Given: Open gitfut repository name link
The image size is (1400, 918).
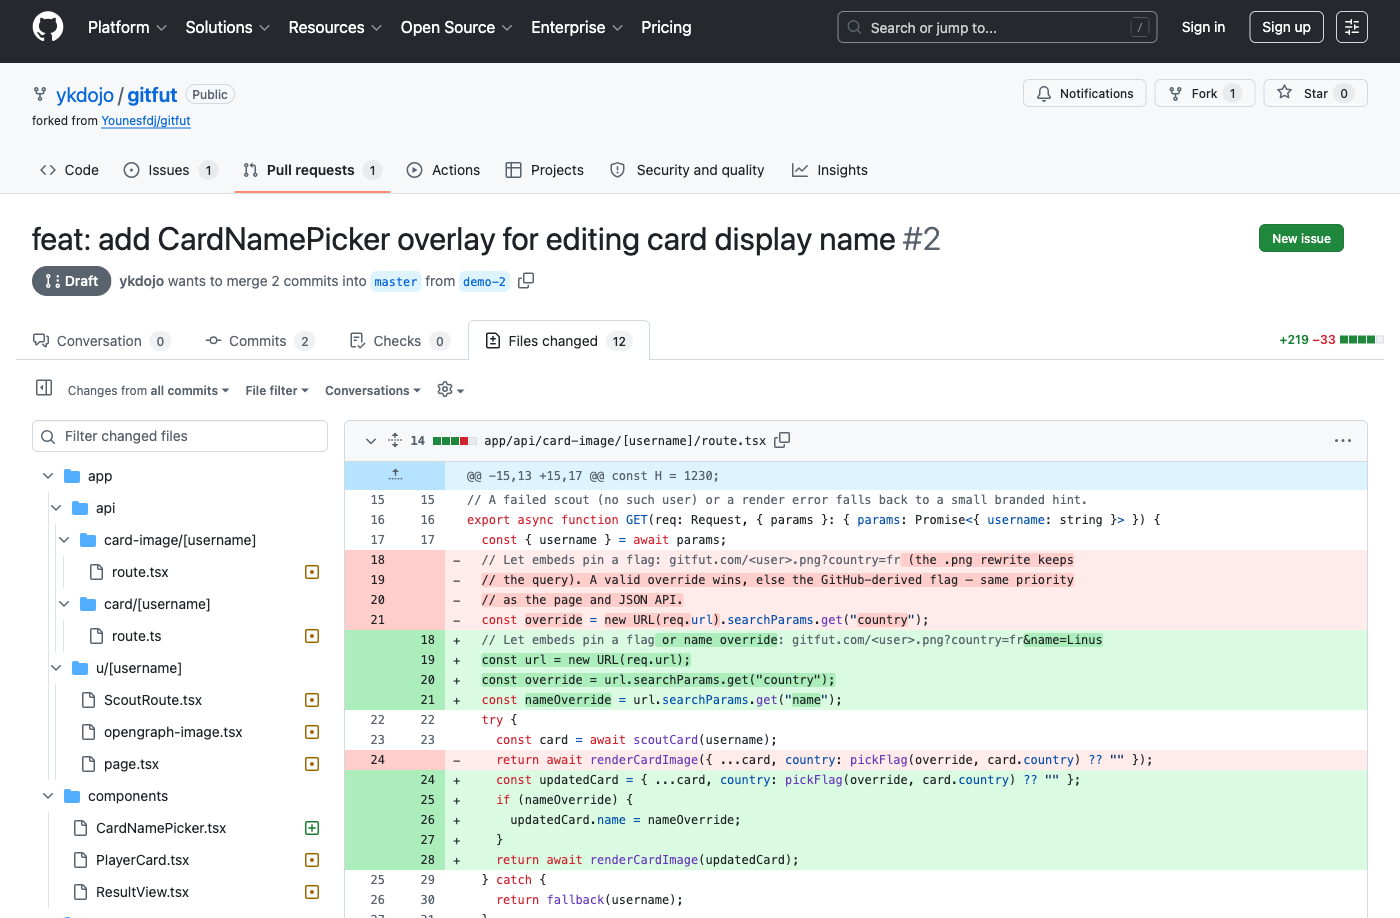Looking at the screenshot, I should (152, 95).
